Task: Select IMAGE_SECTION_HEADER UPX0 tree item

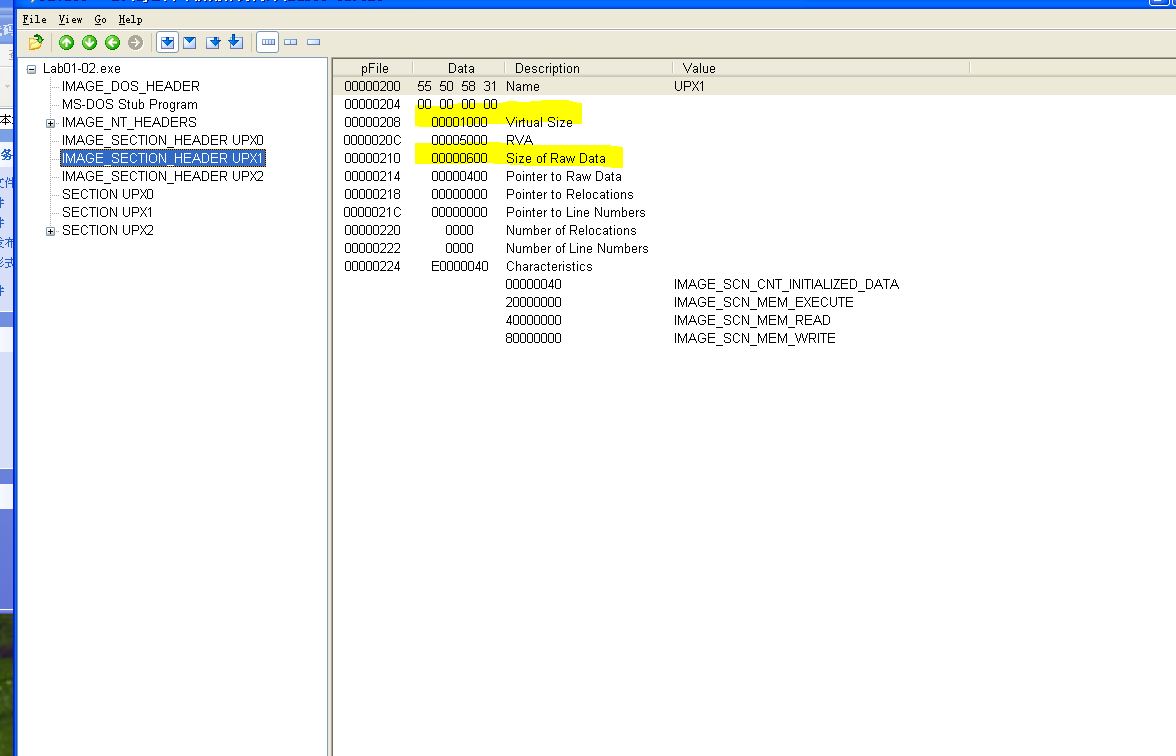Action: pos(163,140)
